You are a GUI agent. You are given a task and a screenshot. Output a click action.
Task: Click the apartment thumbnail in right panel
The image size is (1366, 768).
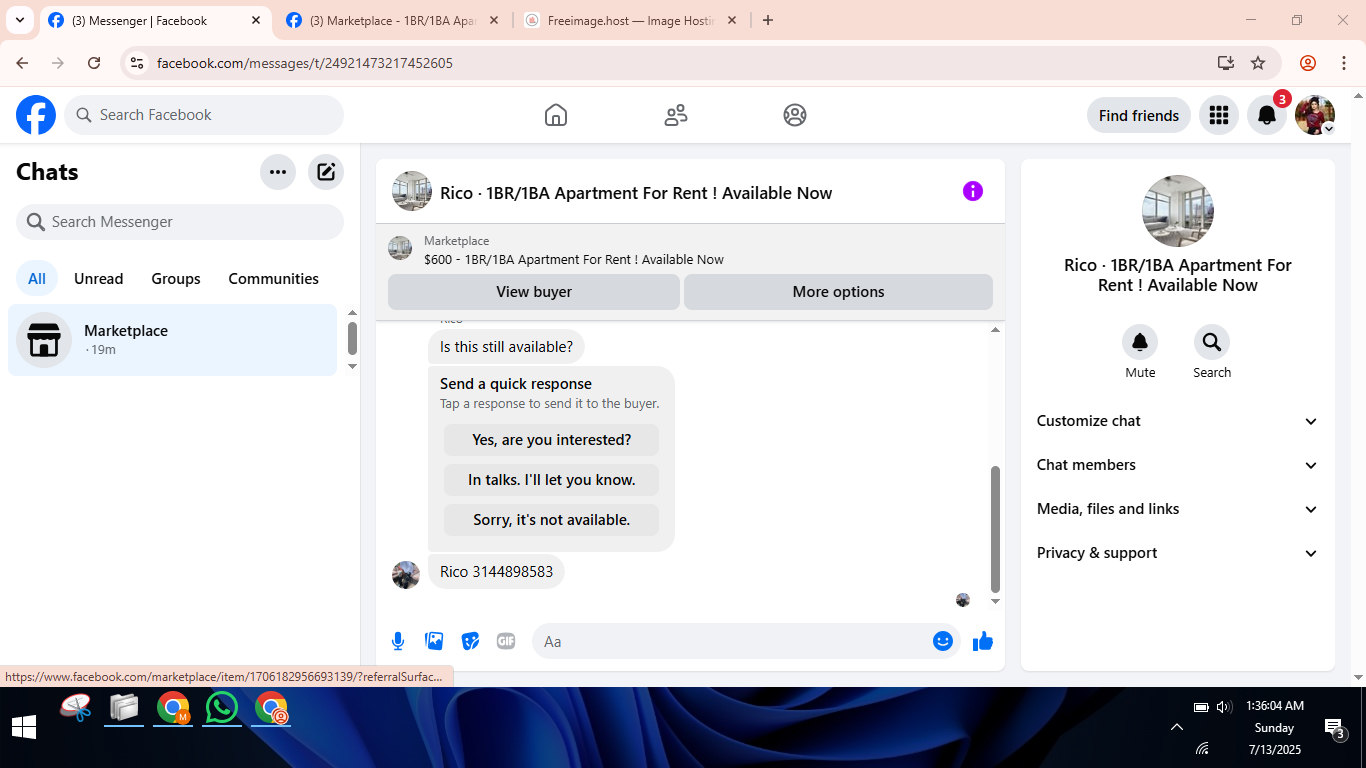pos(1178,211)
